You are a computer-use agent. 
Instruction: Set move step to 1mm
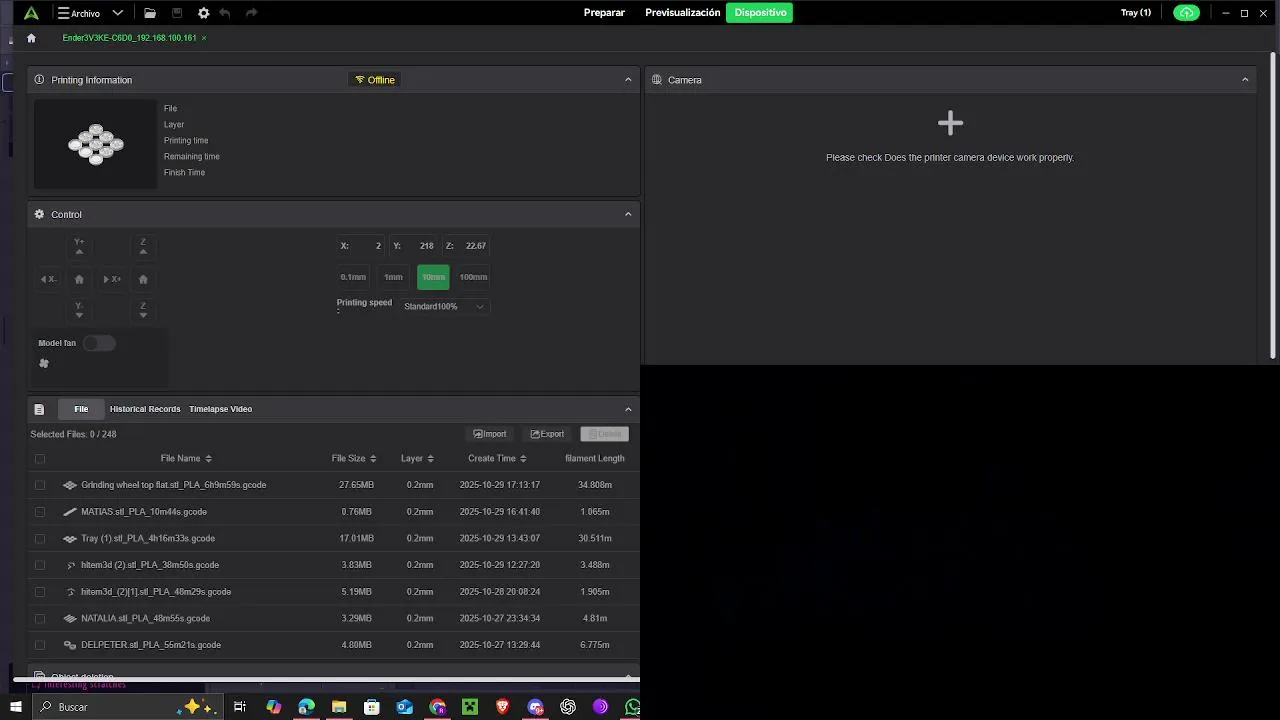pos(393,277)
